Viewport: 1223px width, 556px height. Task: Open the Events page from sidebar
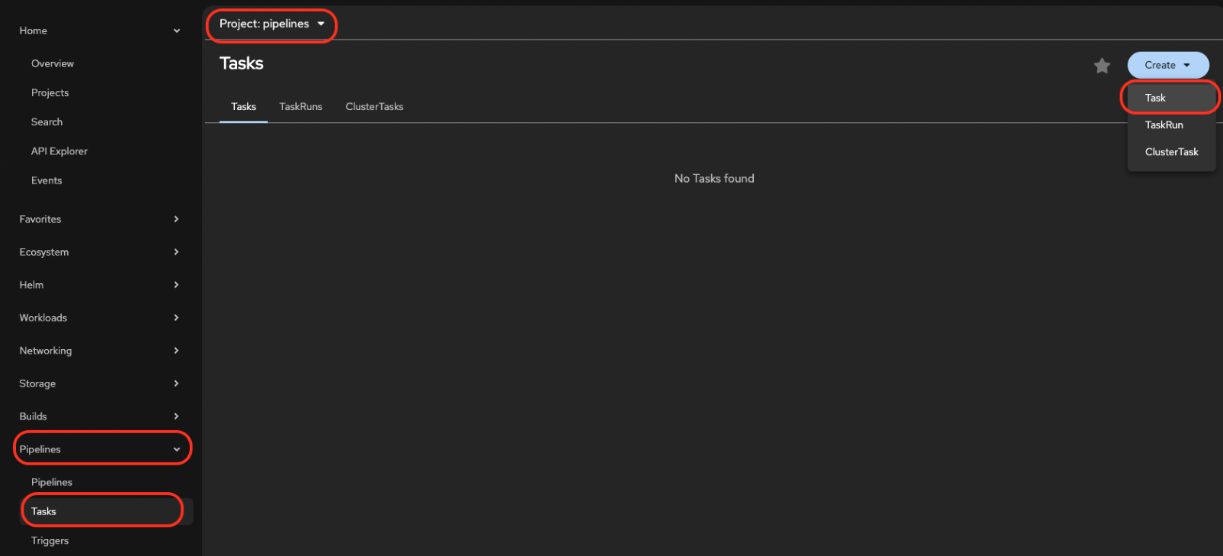click(46, 181)
